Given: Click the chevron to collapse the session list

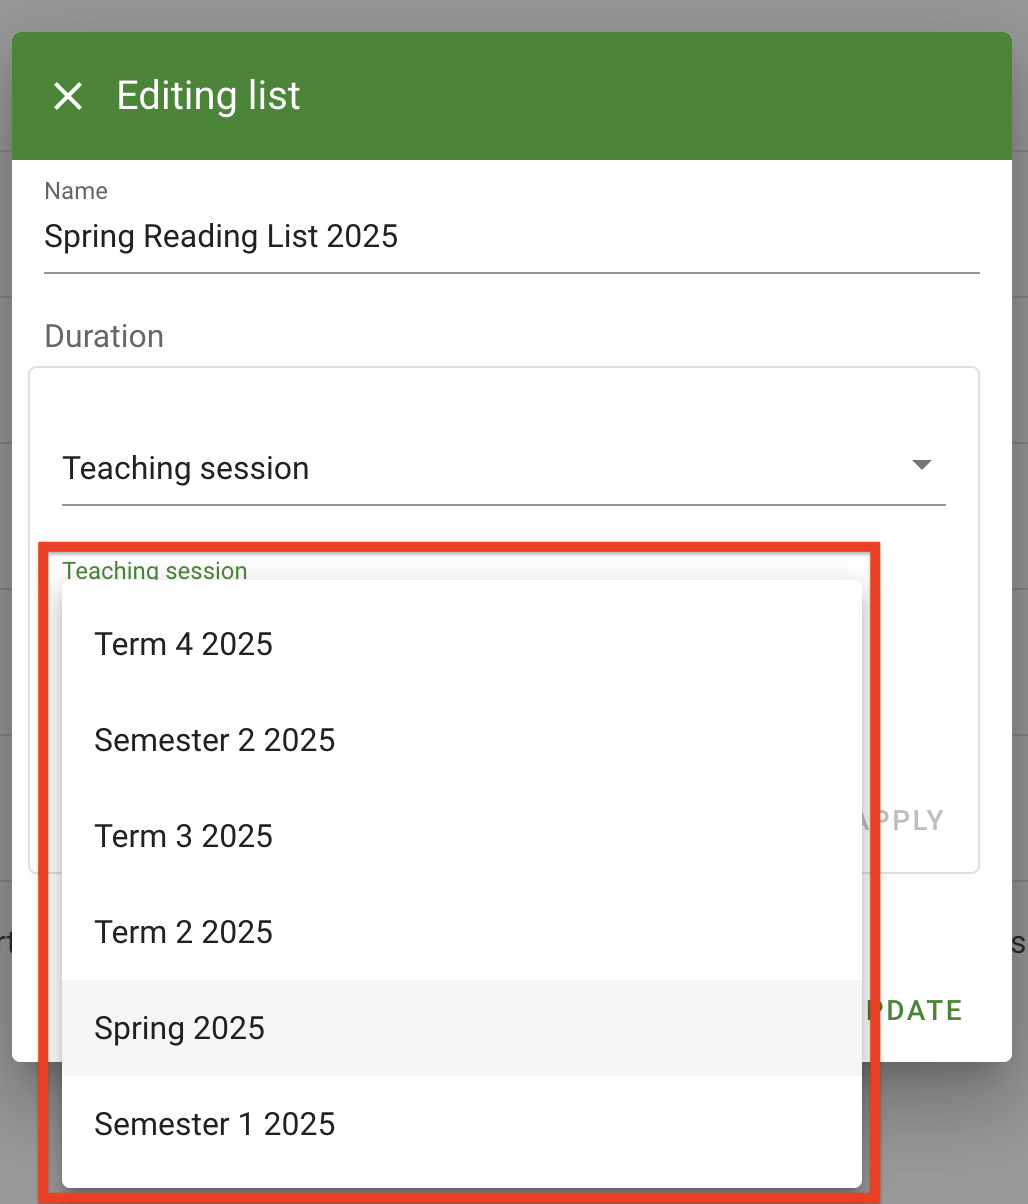Looking at the screenshot, I should click(922, 464).
